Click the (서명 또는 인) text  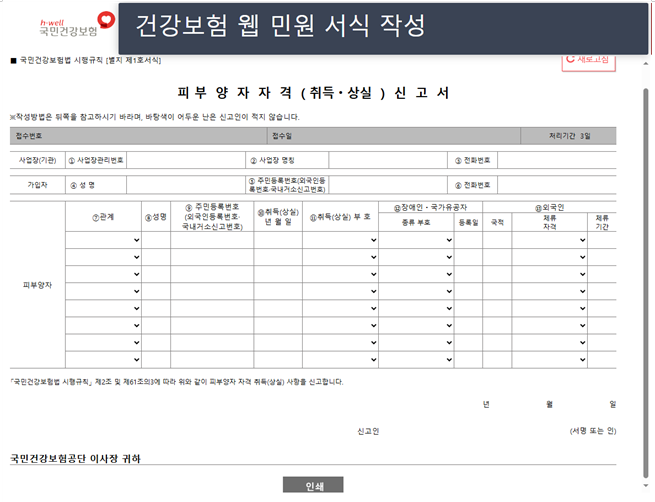593,431
